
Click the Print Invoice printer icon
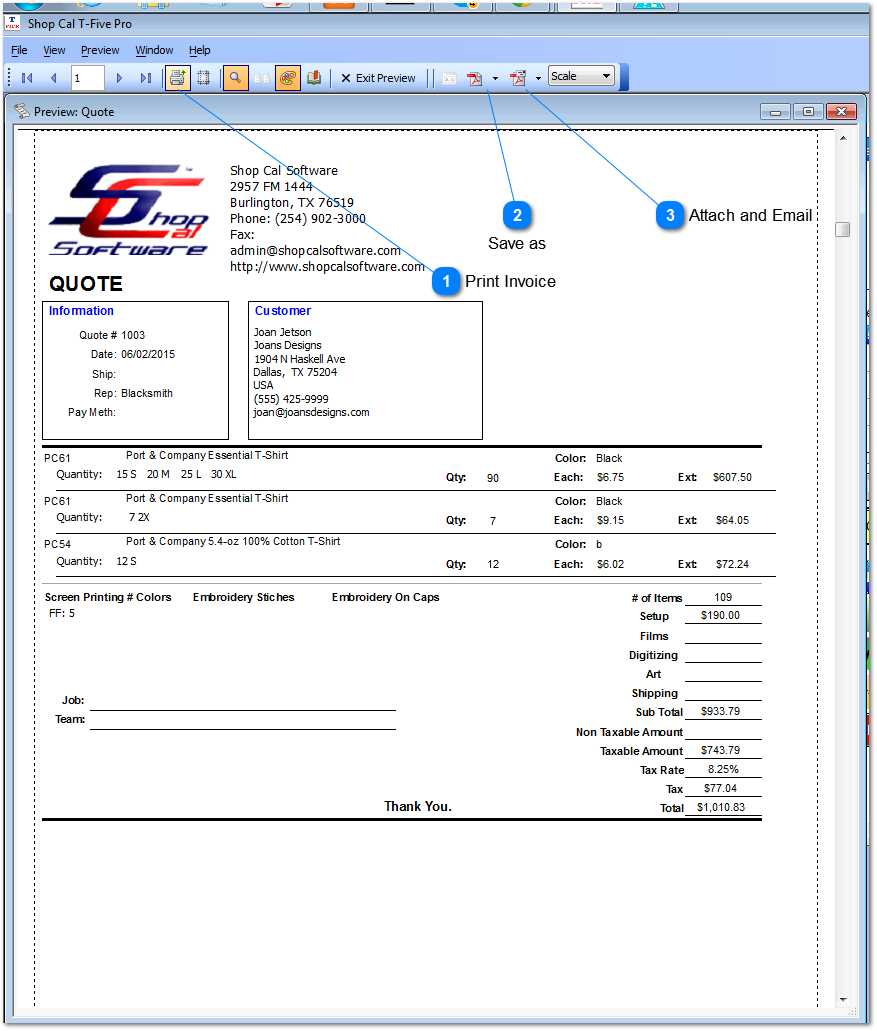pyautogui.click(x=178, y=78)
